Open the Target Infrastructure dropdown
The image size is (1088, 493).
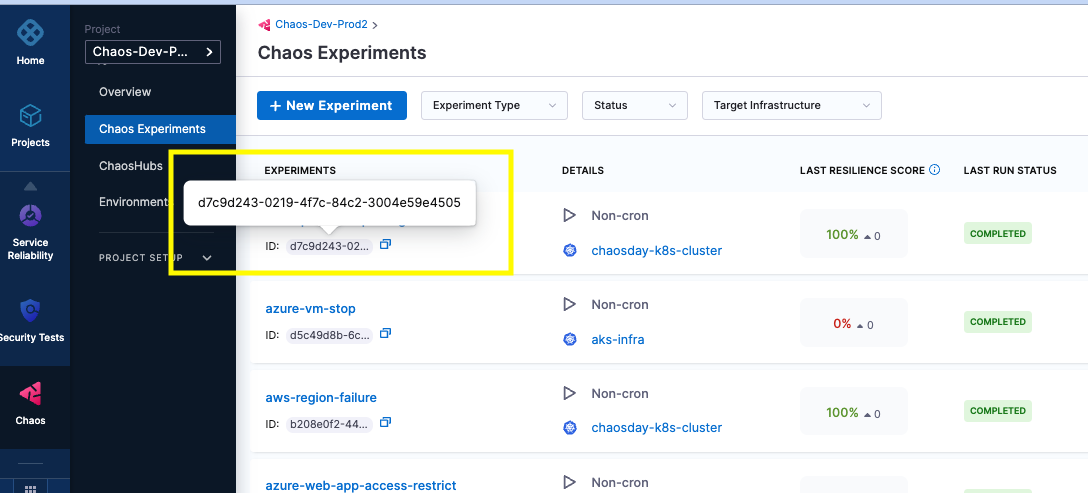(791, 105)
